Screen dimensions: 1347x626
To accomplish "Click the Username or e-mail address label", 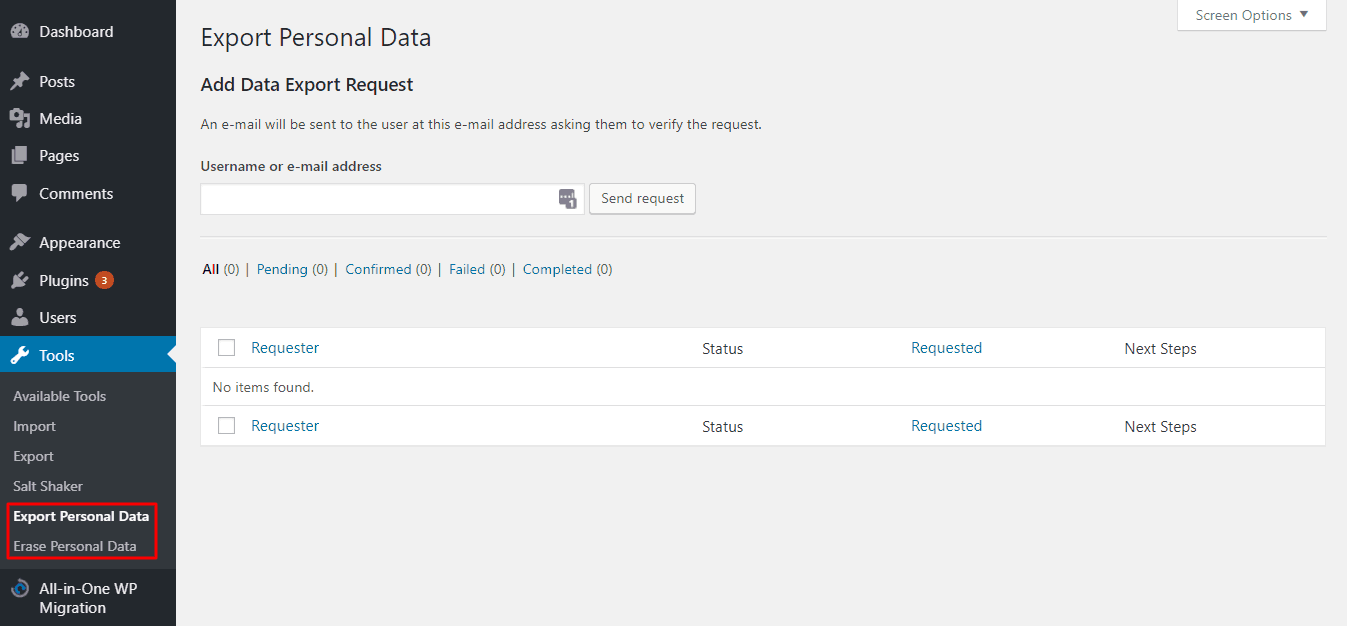I will (x=291, y=166).
